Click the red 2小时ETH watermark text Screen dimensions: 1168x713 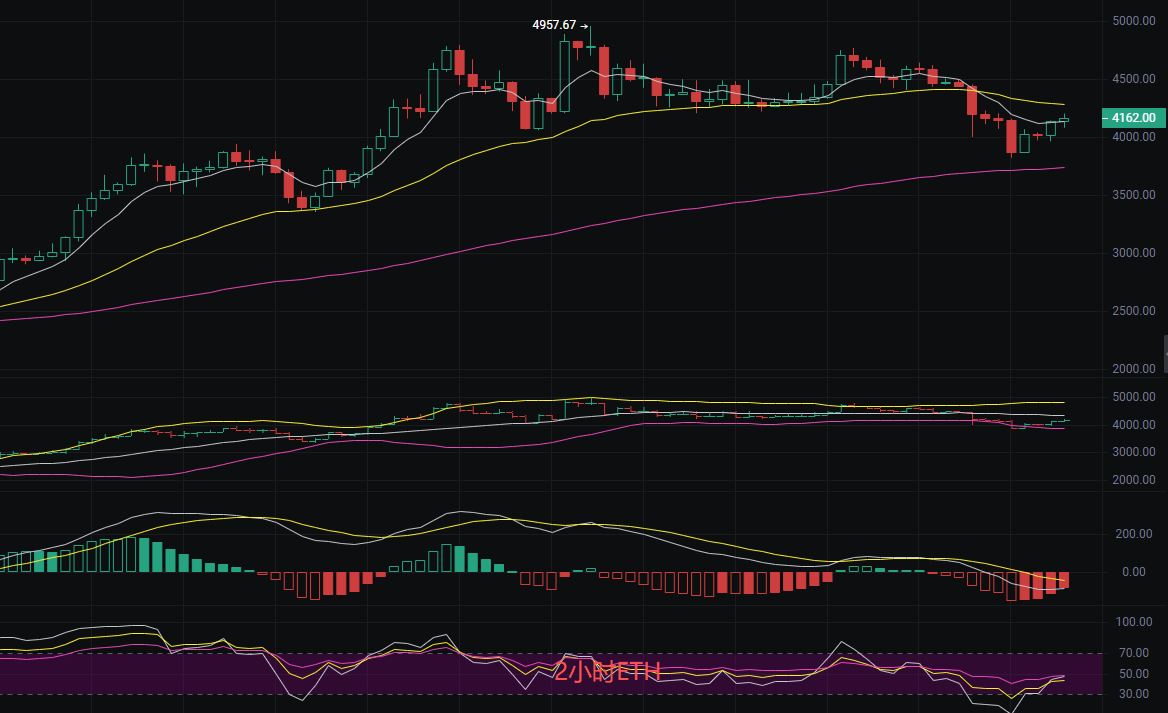(608, 672)
